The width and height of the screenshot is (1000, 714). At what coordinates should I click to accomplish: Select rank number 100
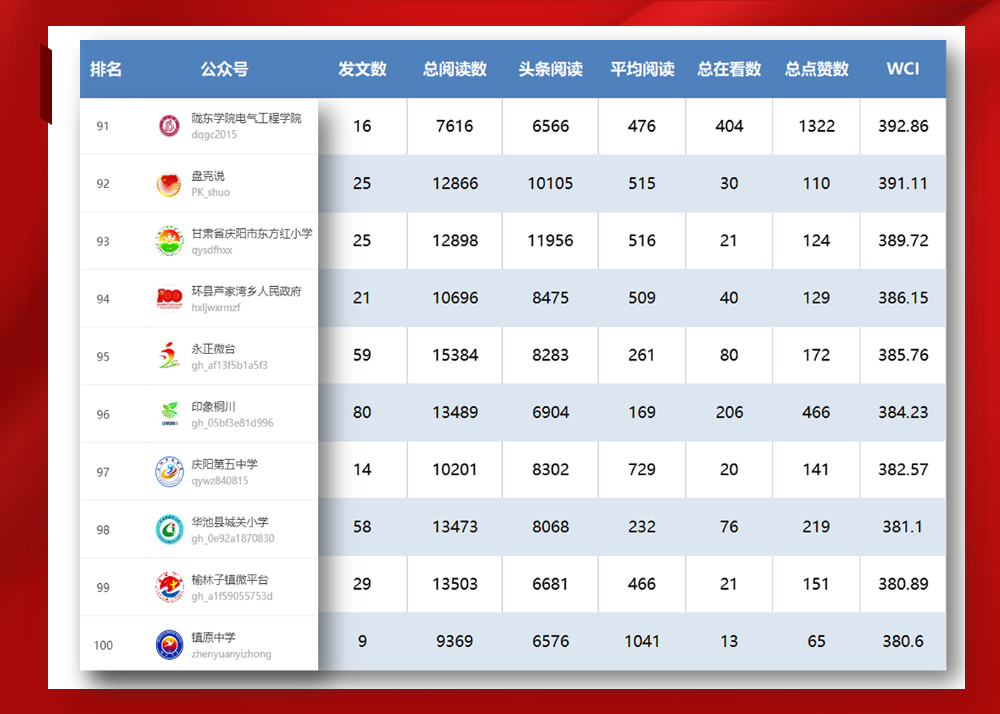tap(103, 646)
